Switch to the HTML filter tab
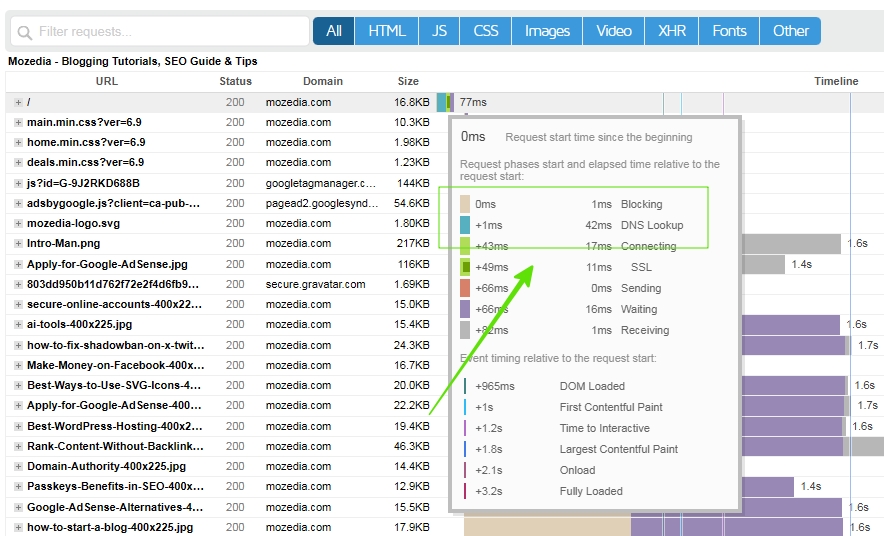884x536 pixels. pos(387,31)
